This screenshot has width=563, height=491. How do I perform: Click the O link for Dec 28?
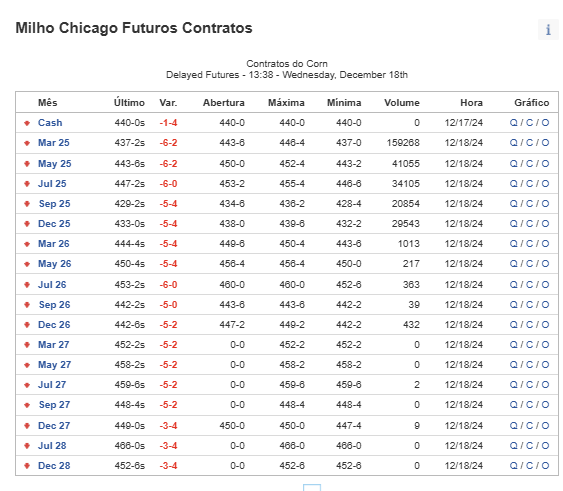[x=545, y=465]
